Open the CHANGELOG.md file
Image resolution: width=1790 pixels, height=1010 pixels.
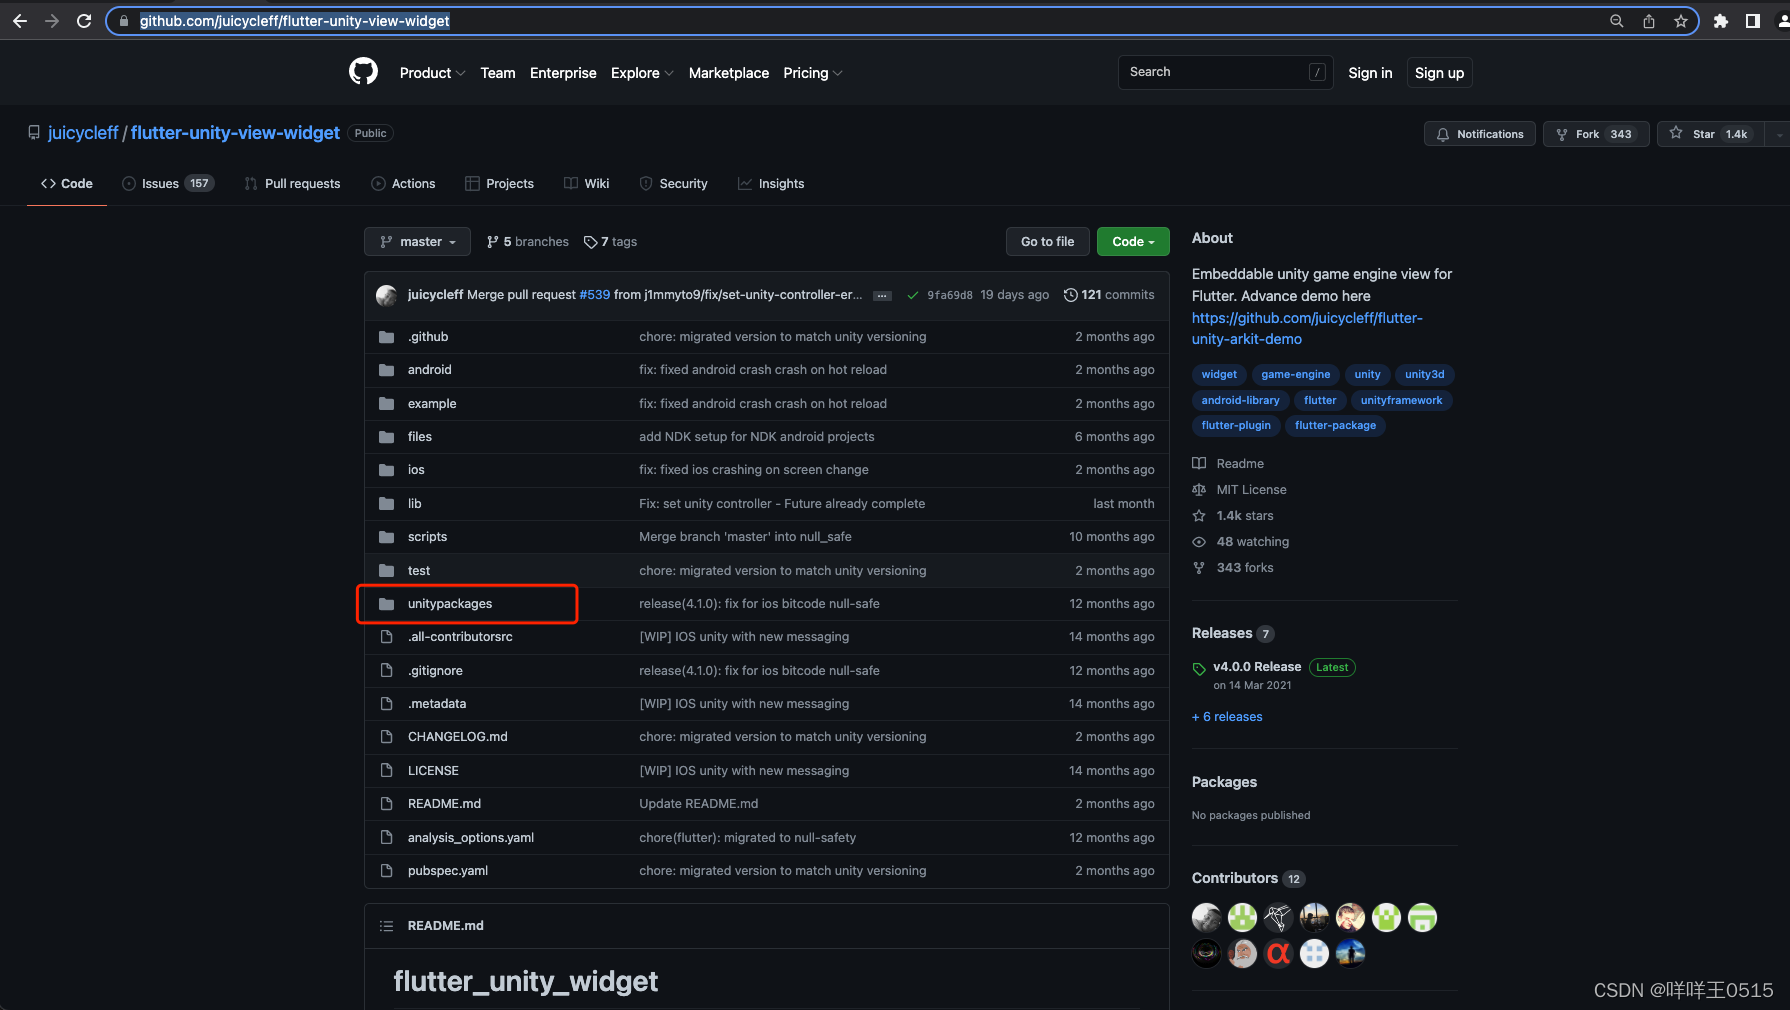[458, 737]
